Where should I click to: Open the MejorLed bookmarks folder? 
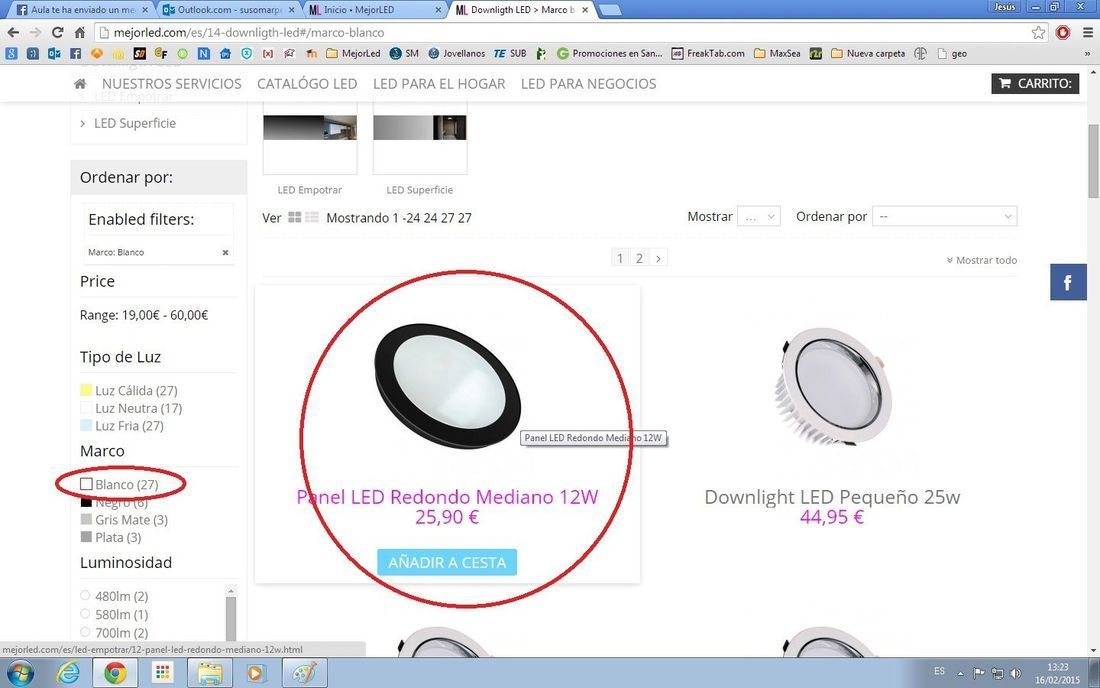tap(353, 53)
